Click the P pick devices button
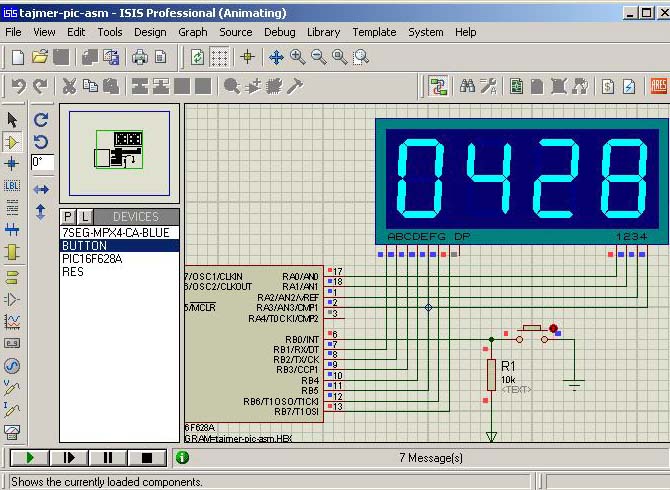The width and height of the screenshot is (670, 490). pos(68,216)
